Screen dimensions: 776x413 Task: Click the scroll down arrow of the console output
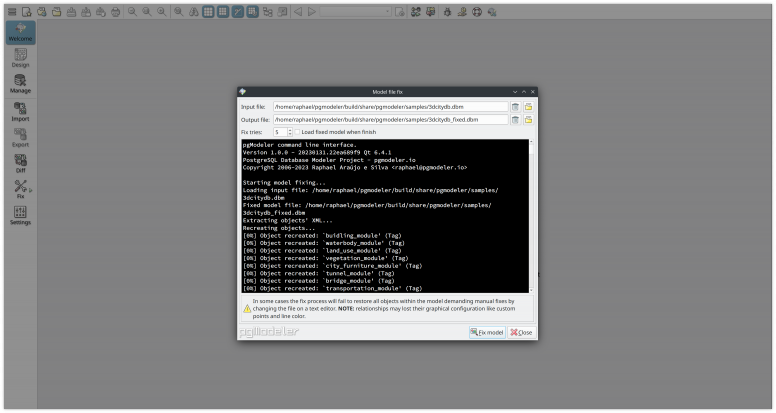pos(532,290)
